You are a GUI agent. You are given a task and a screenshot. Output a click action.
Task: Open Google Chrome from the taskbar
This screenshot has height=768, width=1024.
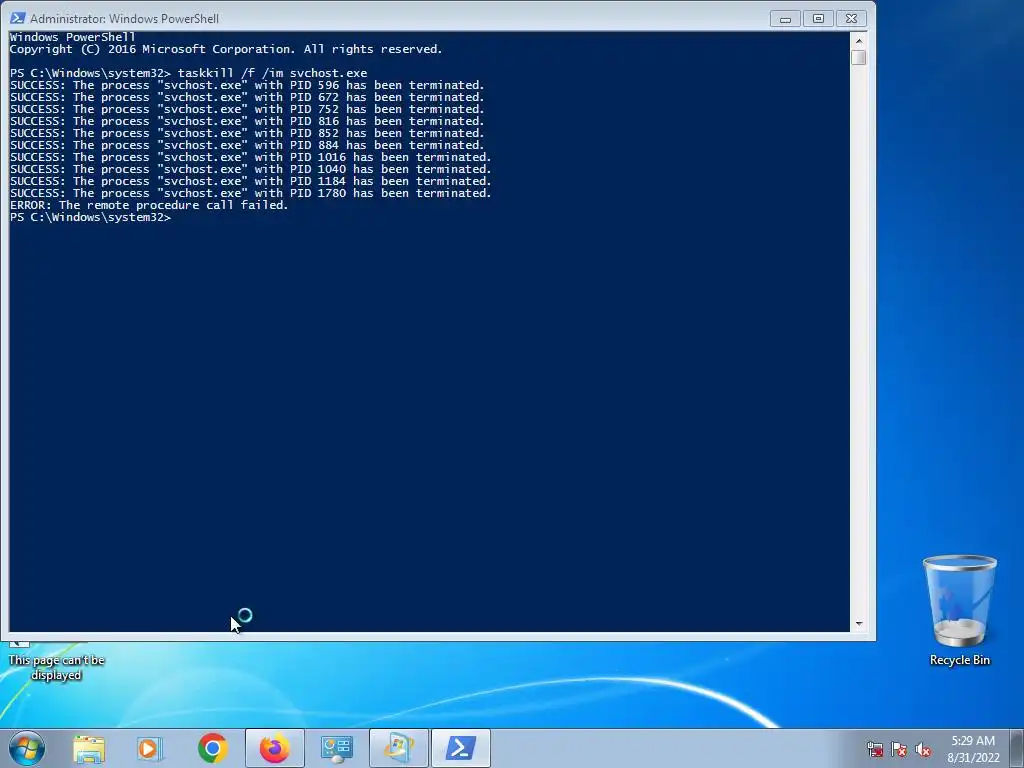coord(212,748)
